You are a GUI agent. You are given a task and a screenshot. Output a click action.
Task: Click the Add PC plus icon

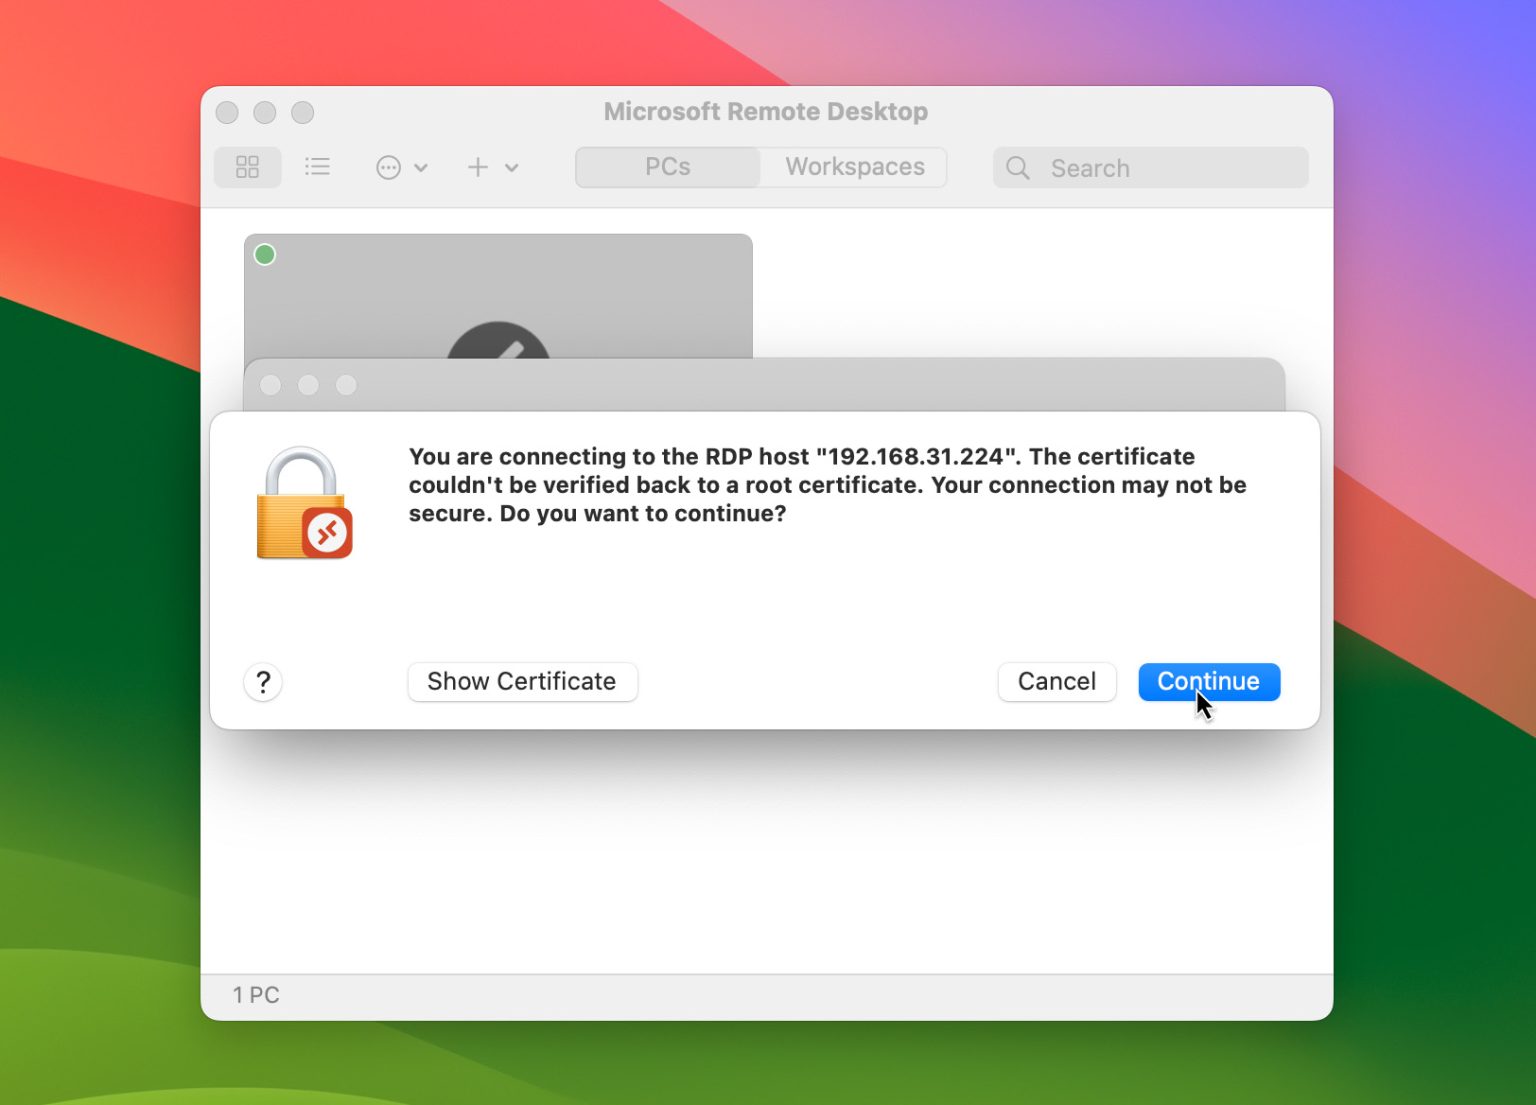(x=477, y=167)
